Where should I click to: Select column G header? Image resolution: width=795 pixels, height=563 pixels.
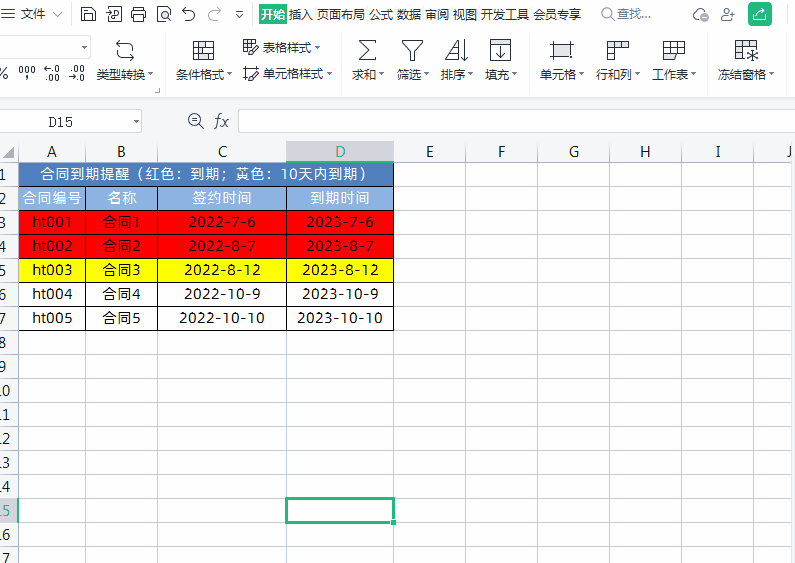tap(573, 152)
